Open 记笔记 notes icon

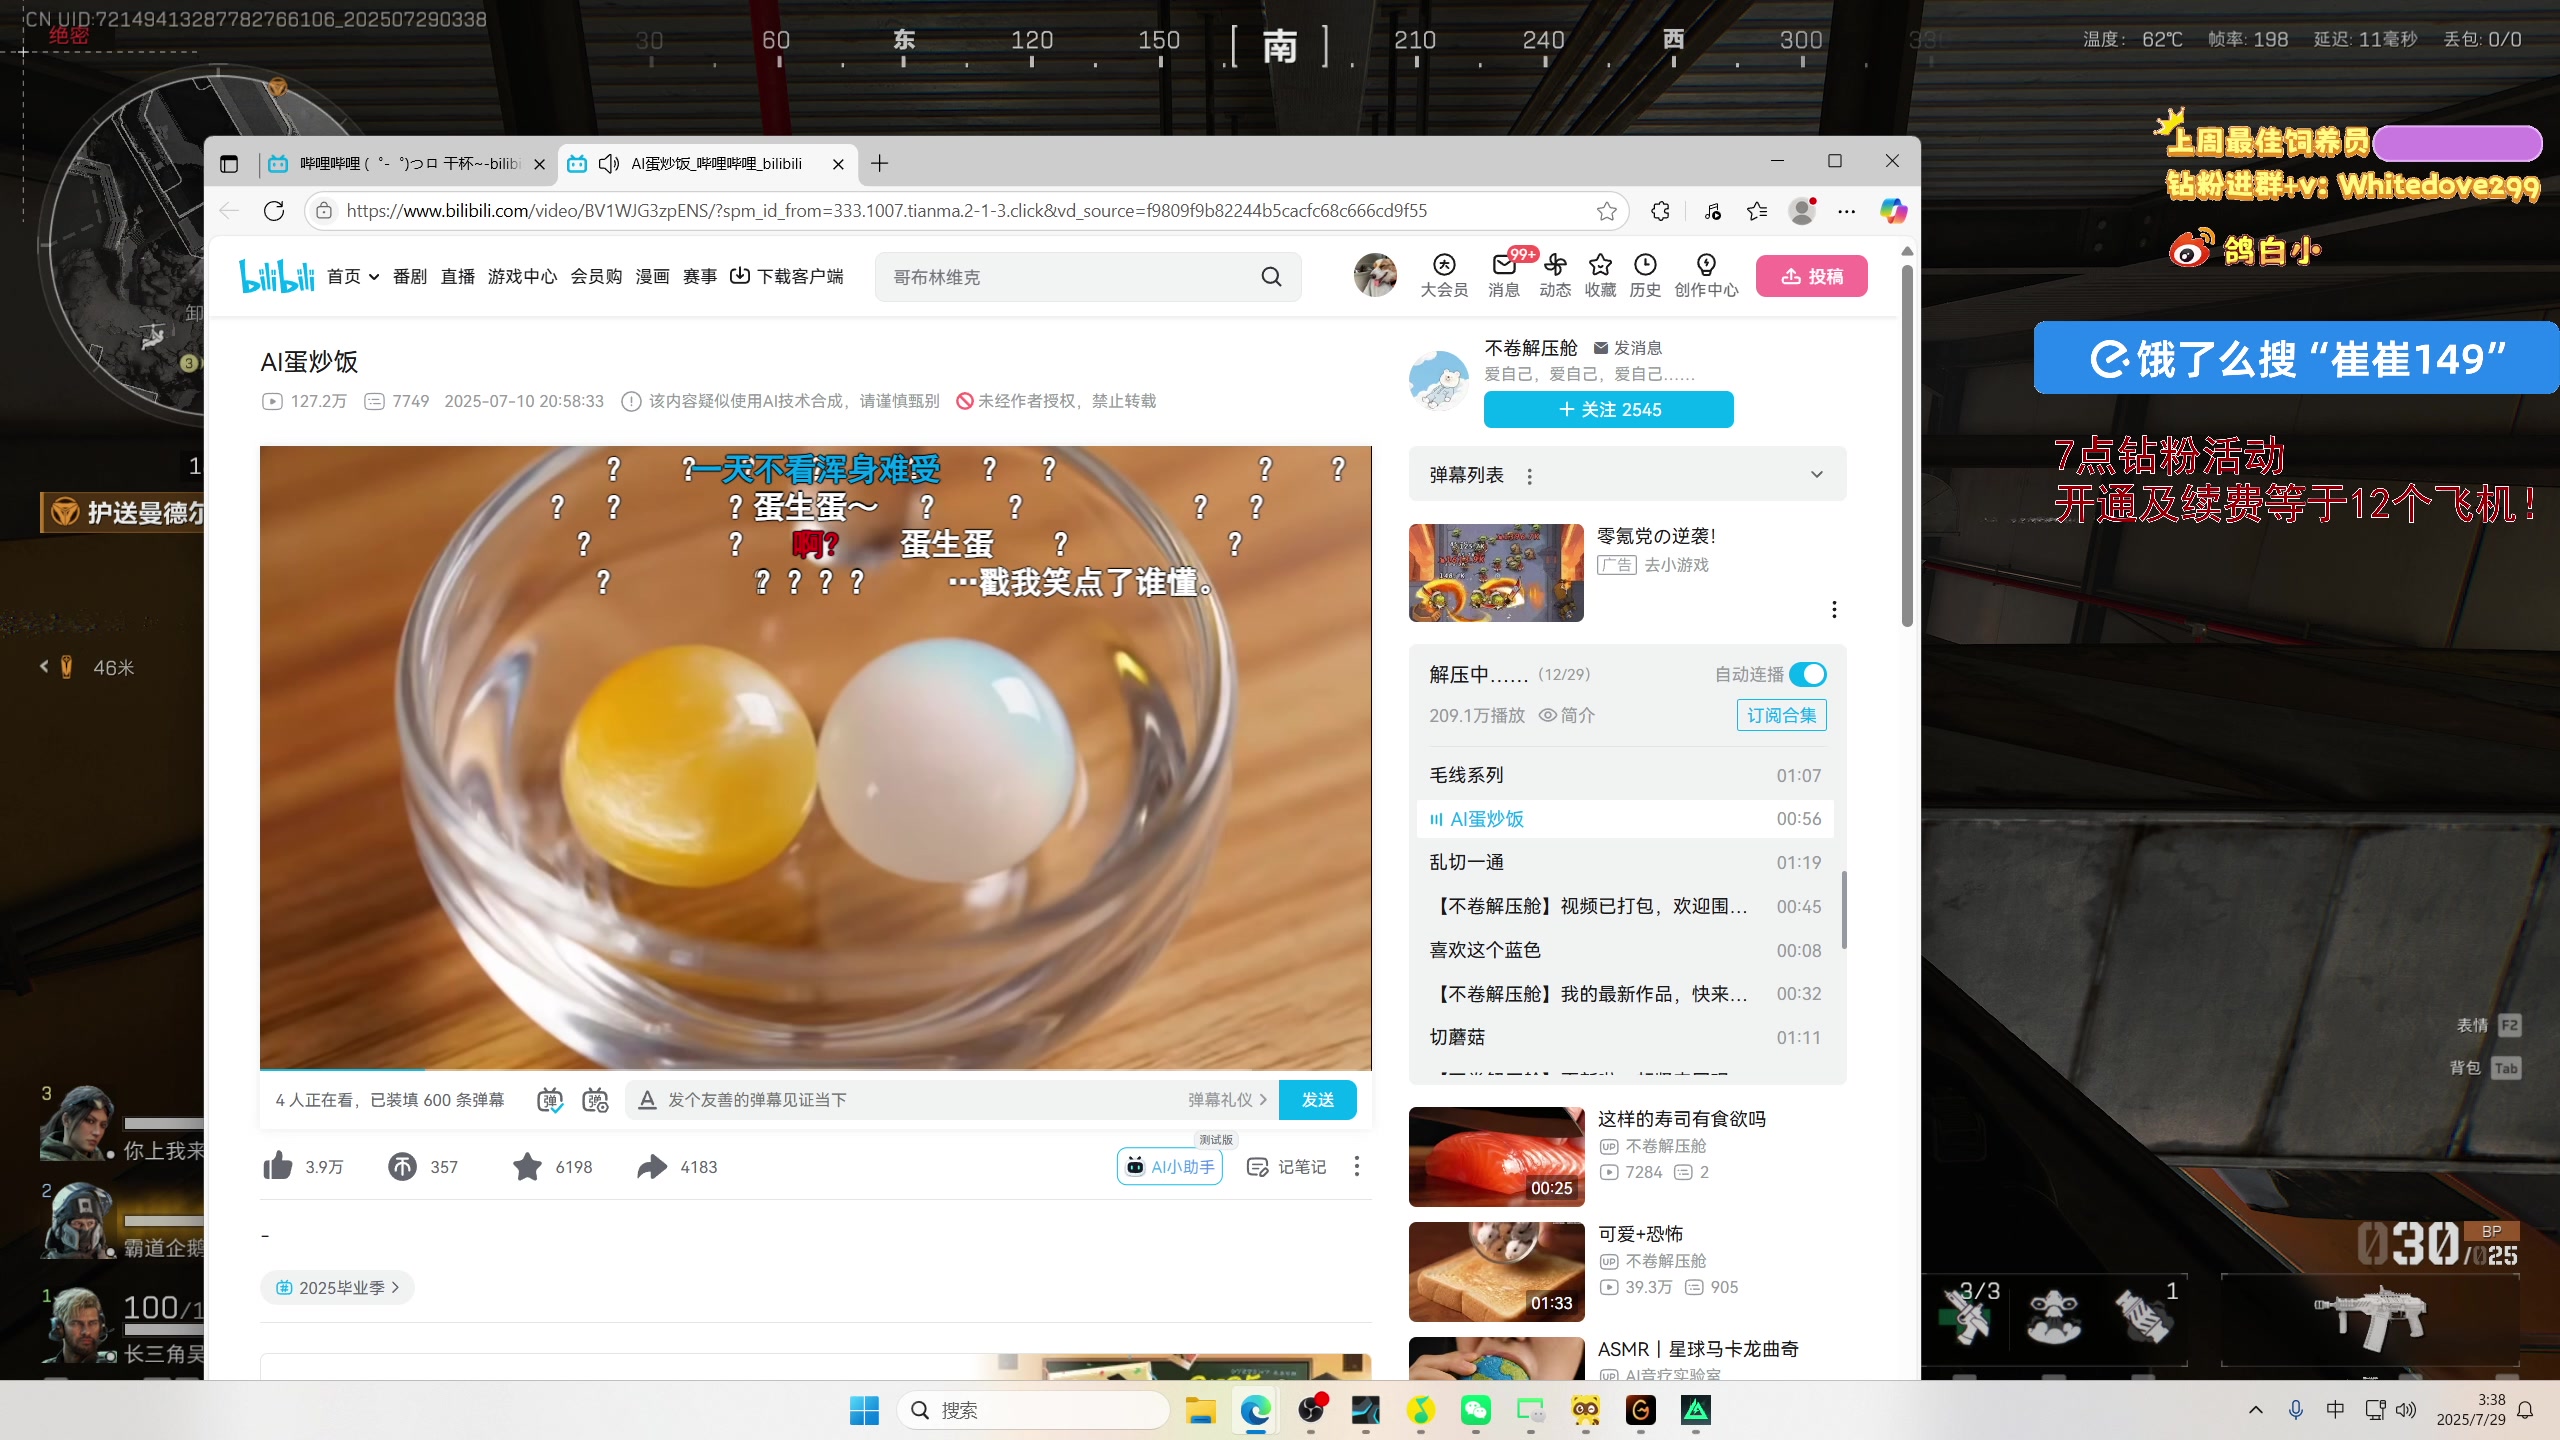click(x=1286, y=1167)
